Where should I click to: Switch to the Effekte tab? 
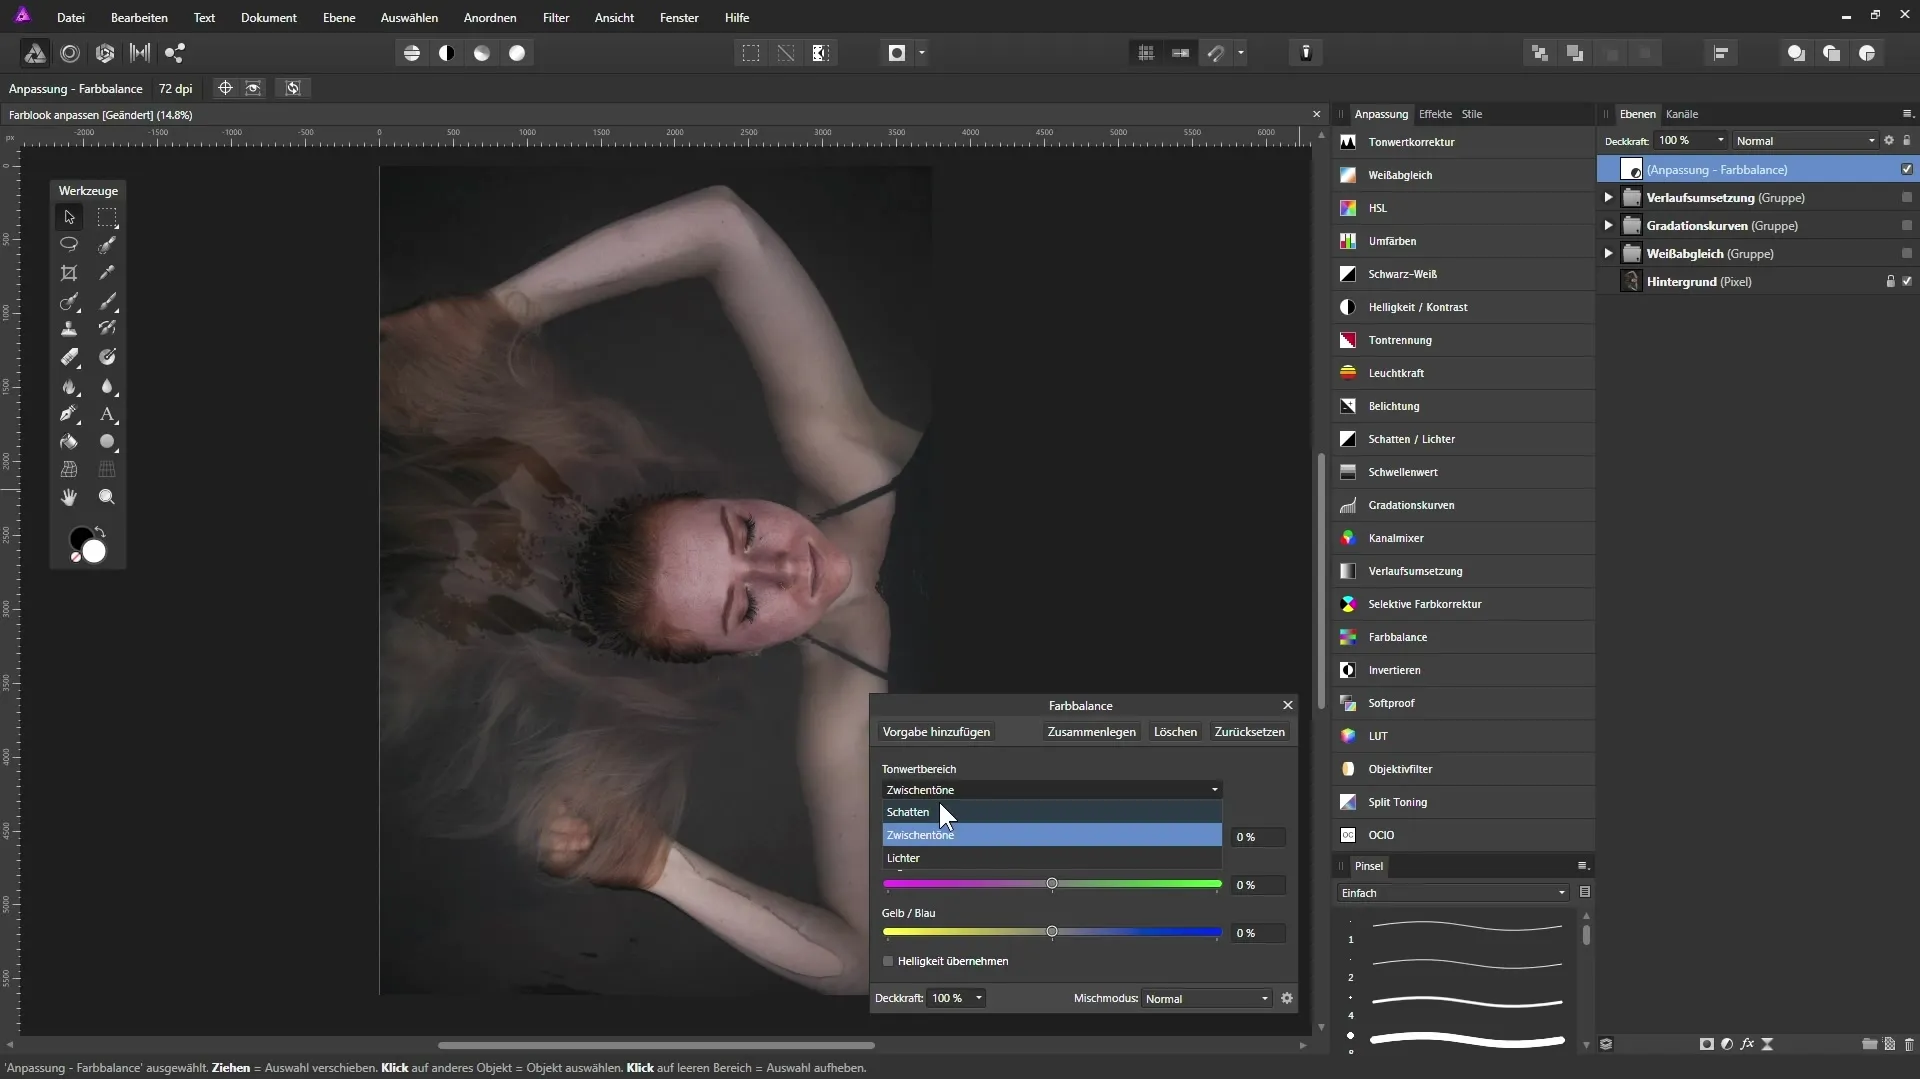[x=1435, y=114]
